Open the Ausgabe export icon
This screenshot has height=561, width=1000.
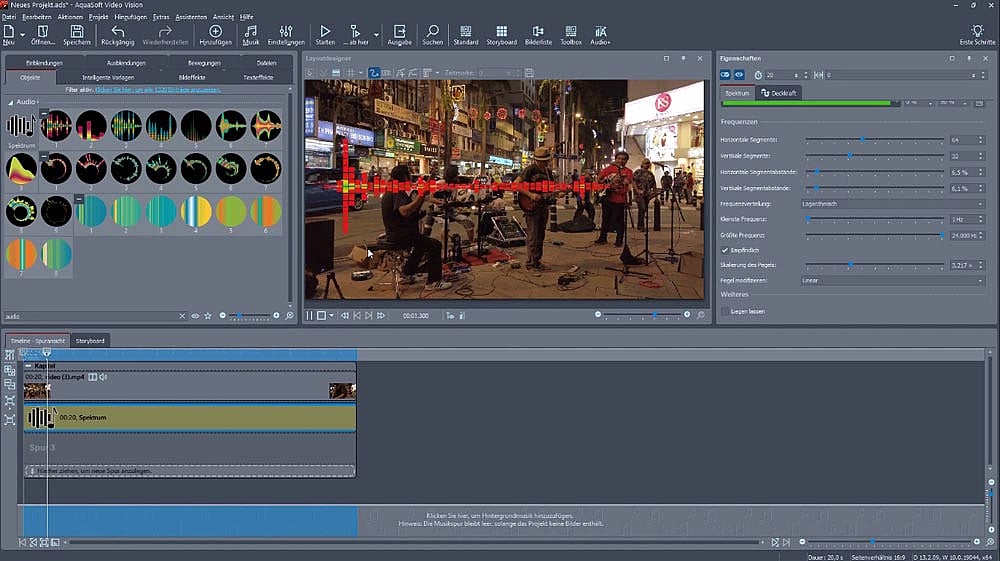399,32
